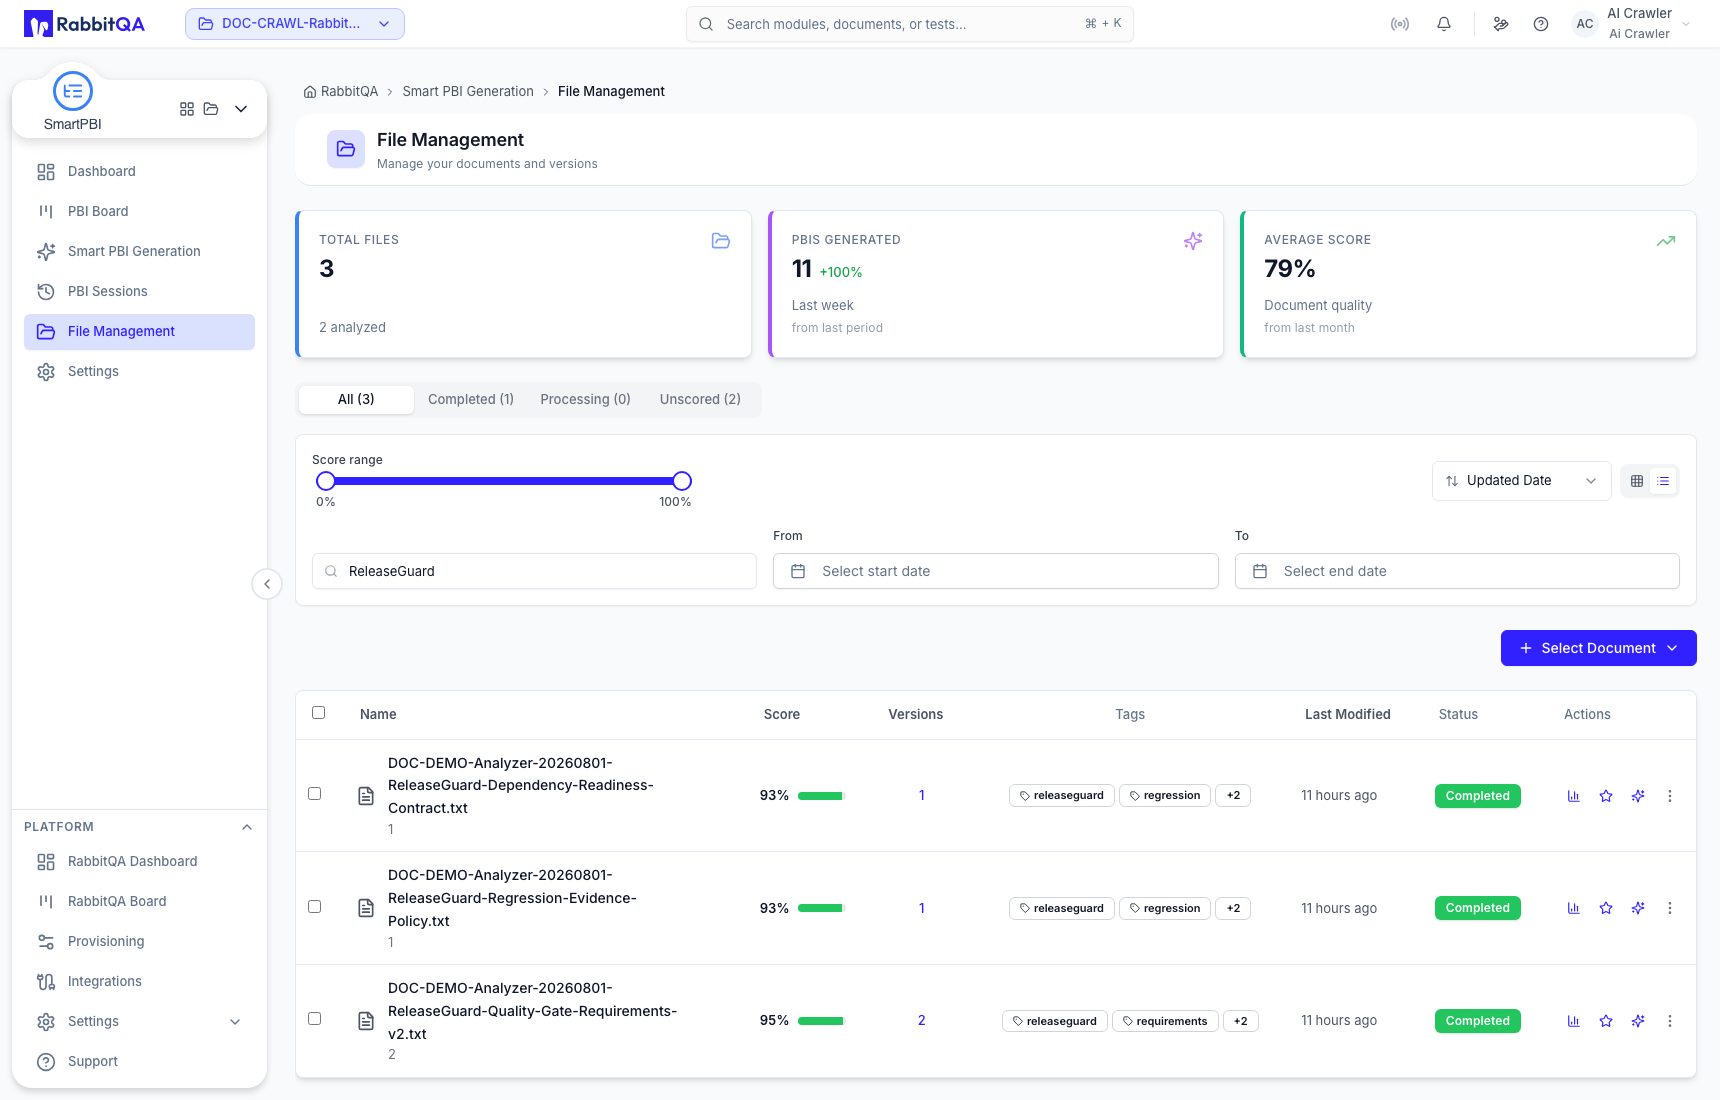
Task: Open the notifications bell
Action: tap(1444, 24)
